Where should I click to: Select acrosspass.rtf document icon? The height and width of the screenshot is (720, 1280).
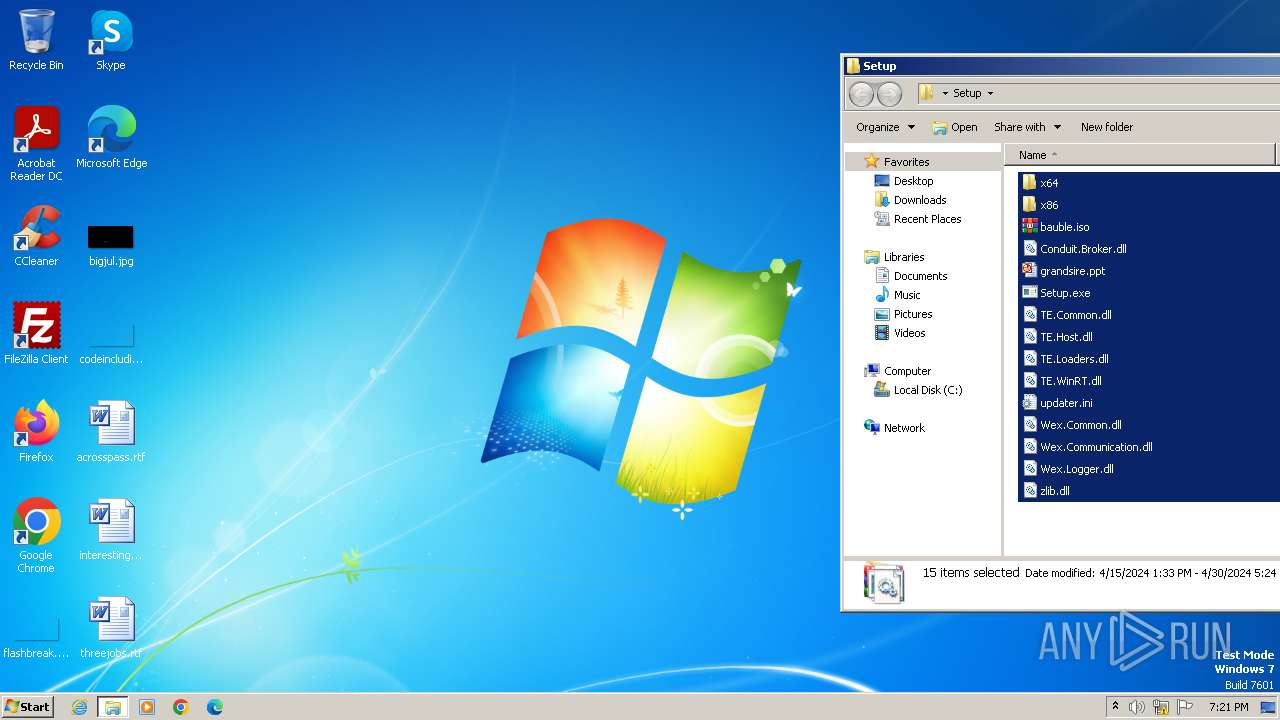111,431
